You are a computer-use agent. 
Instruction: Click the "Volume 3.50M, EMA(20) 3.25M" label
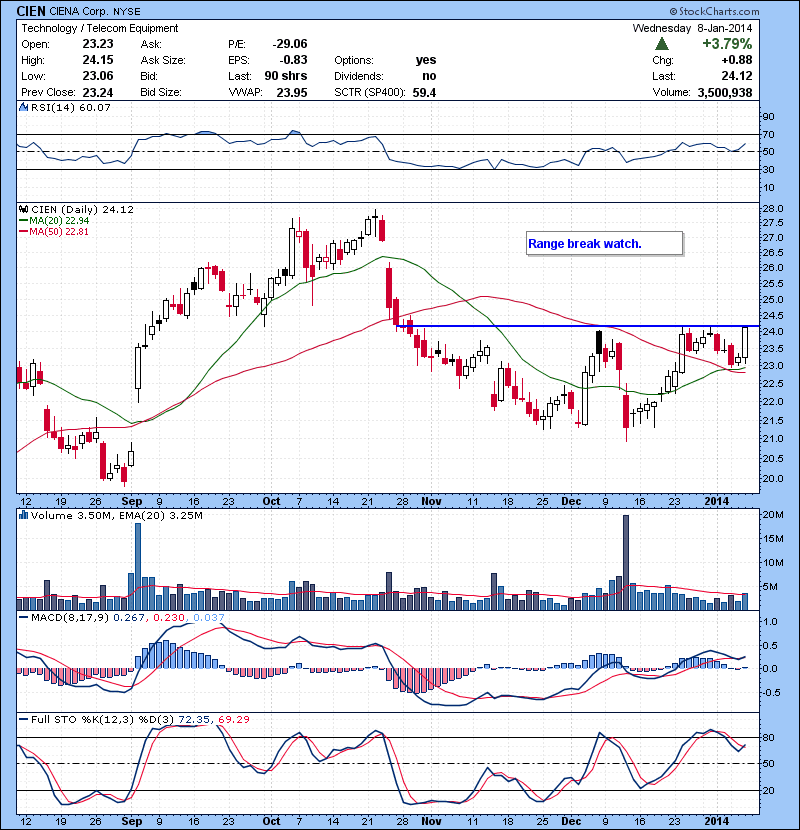[x=116, y=516]
